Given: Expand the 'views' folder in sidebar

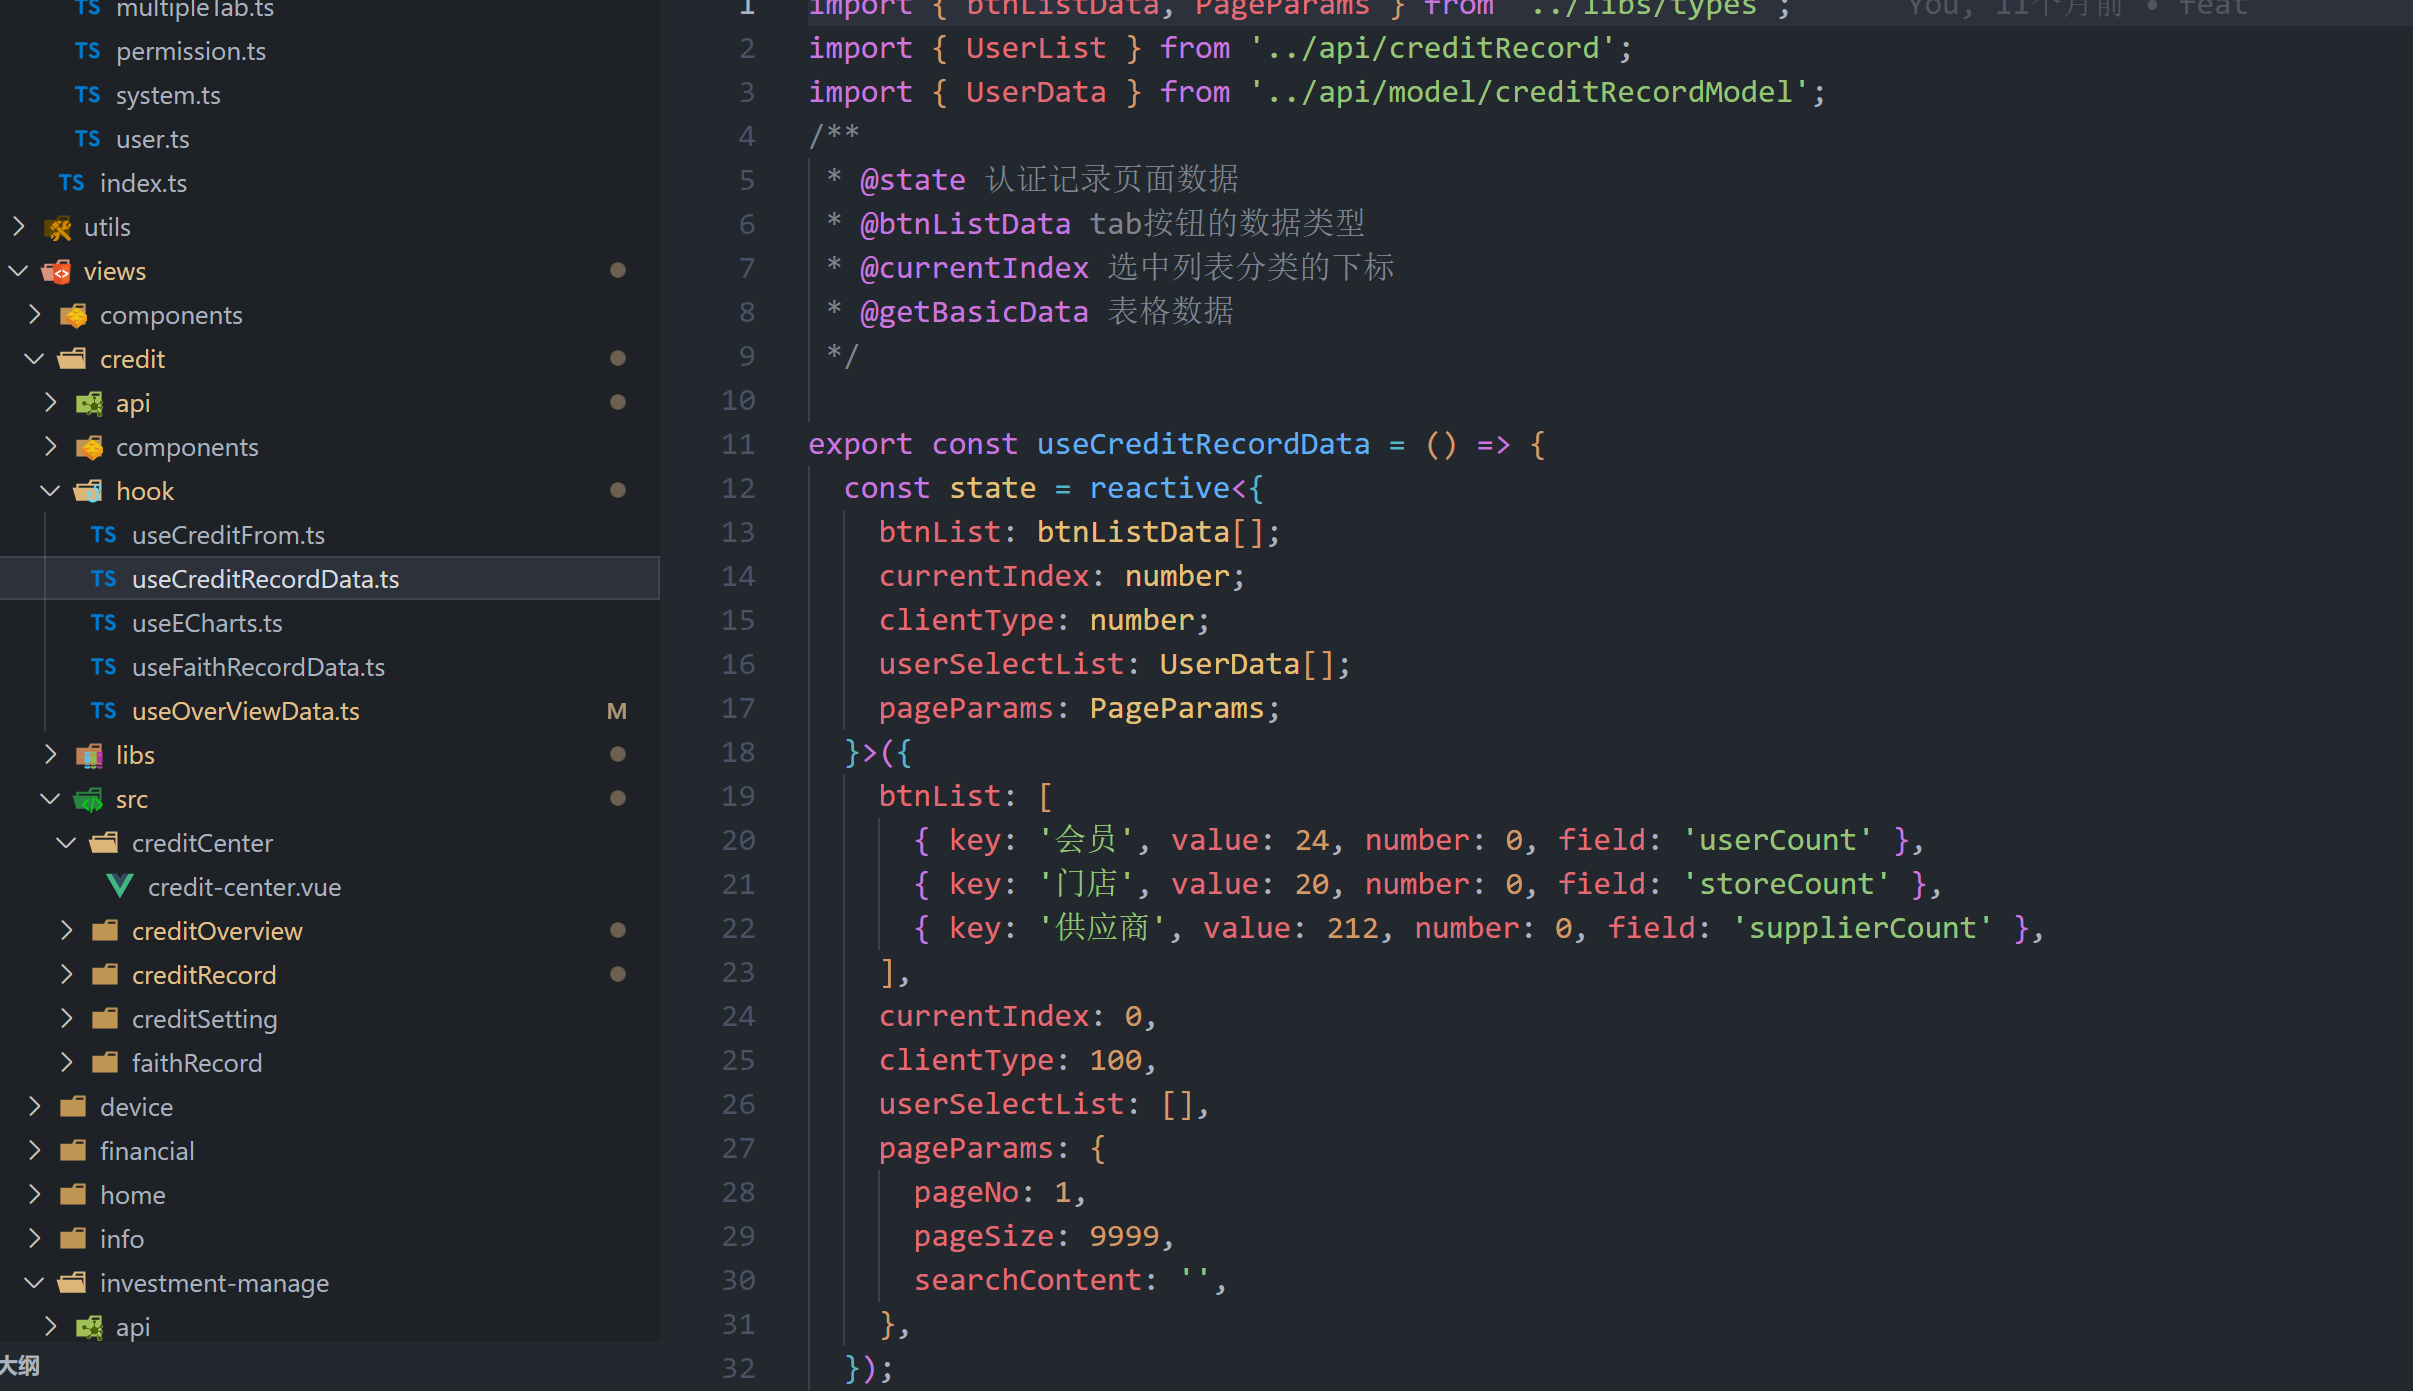Looking at the screenshot, I should pos(22,270).
